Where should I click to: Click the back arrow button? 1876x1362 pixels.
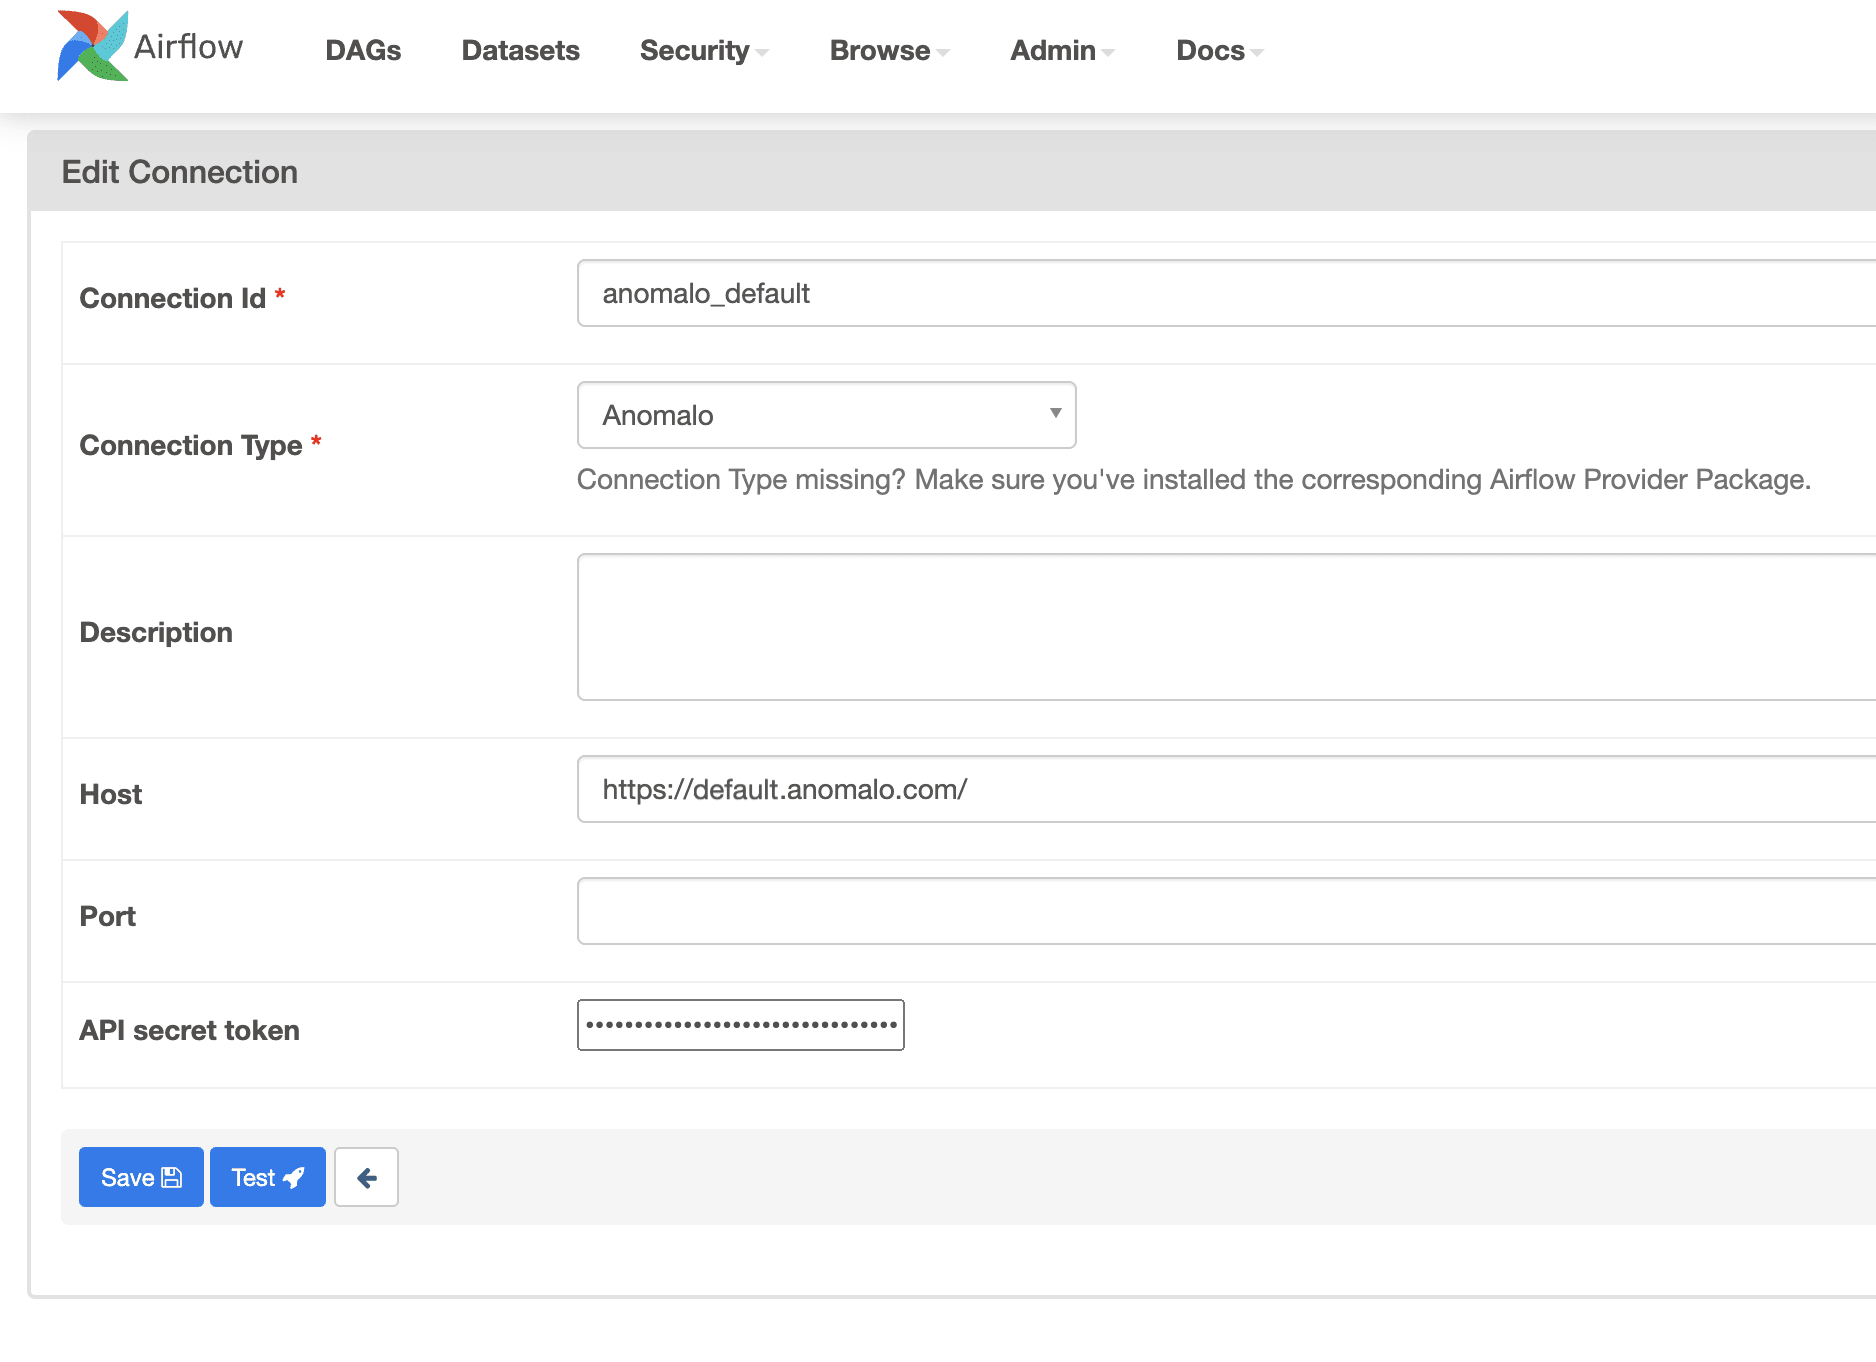pos(366,1177)
